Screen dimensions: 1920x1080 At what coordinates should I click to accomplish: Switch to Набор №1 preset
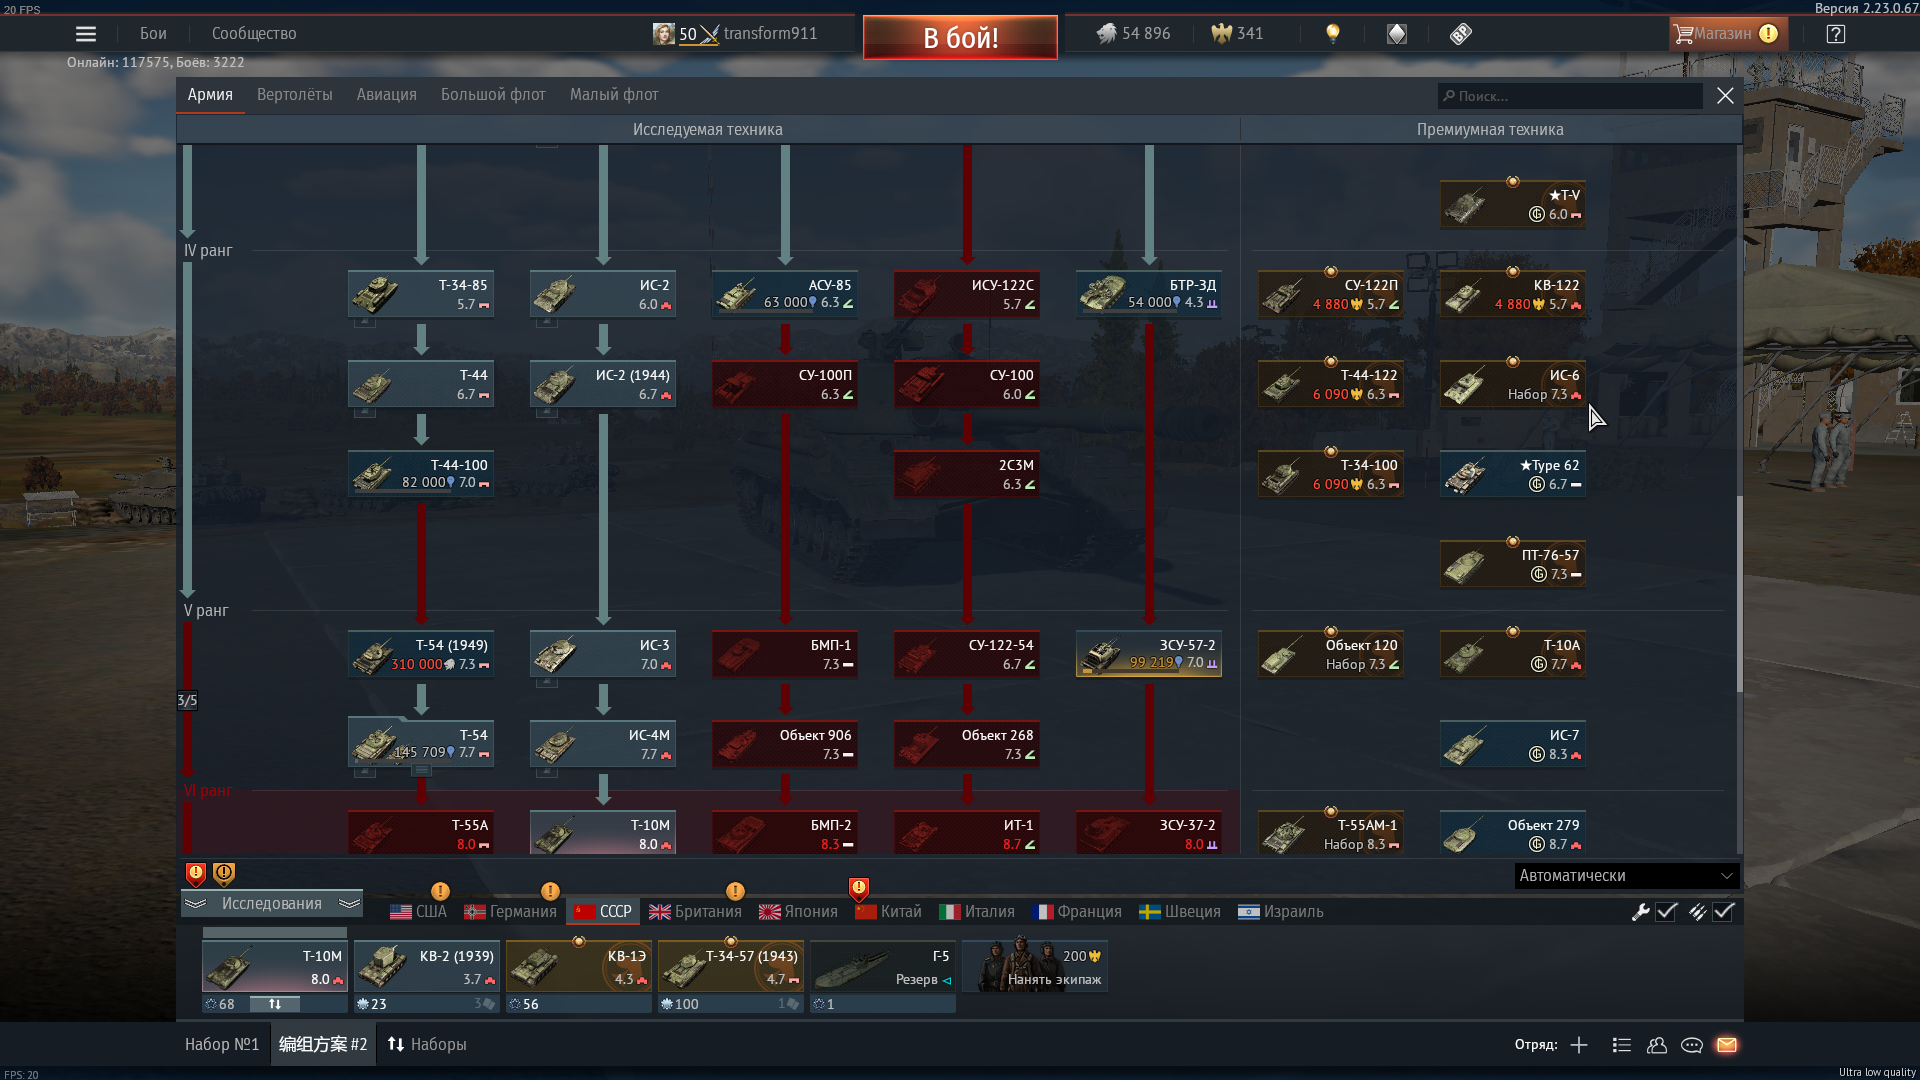tap(222, 1045)
